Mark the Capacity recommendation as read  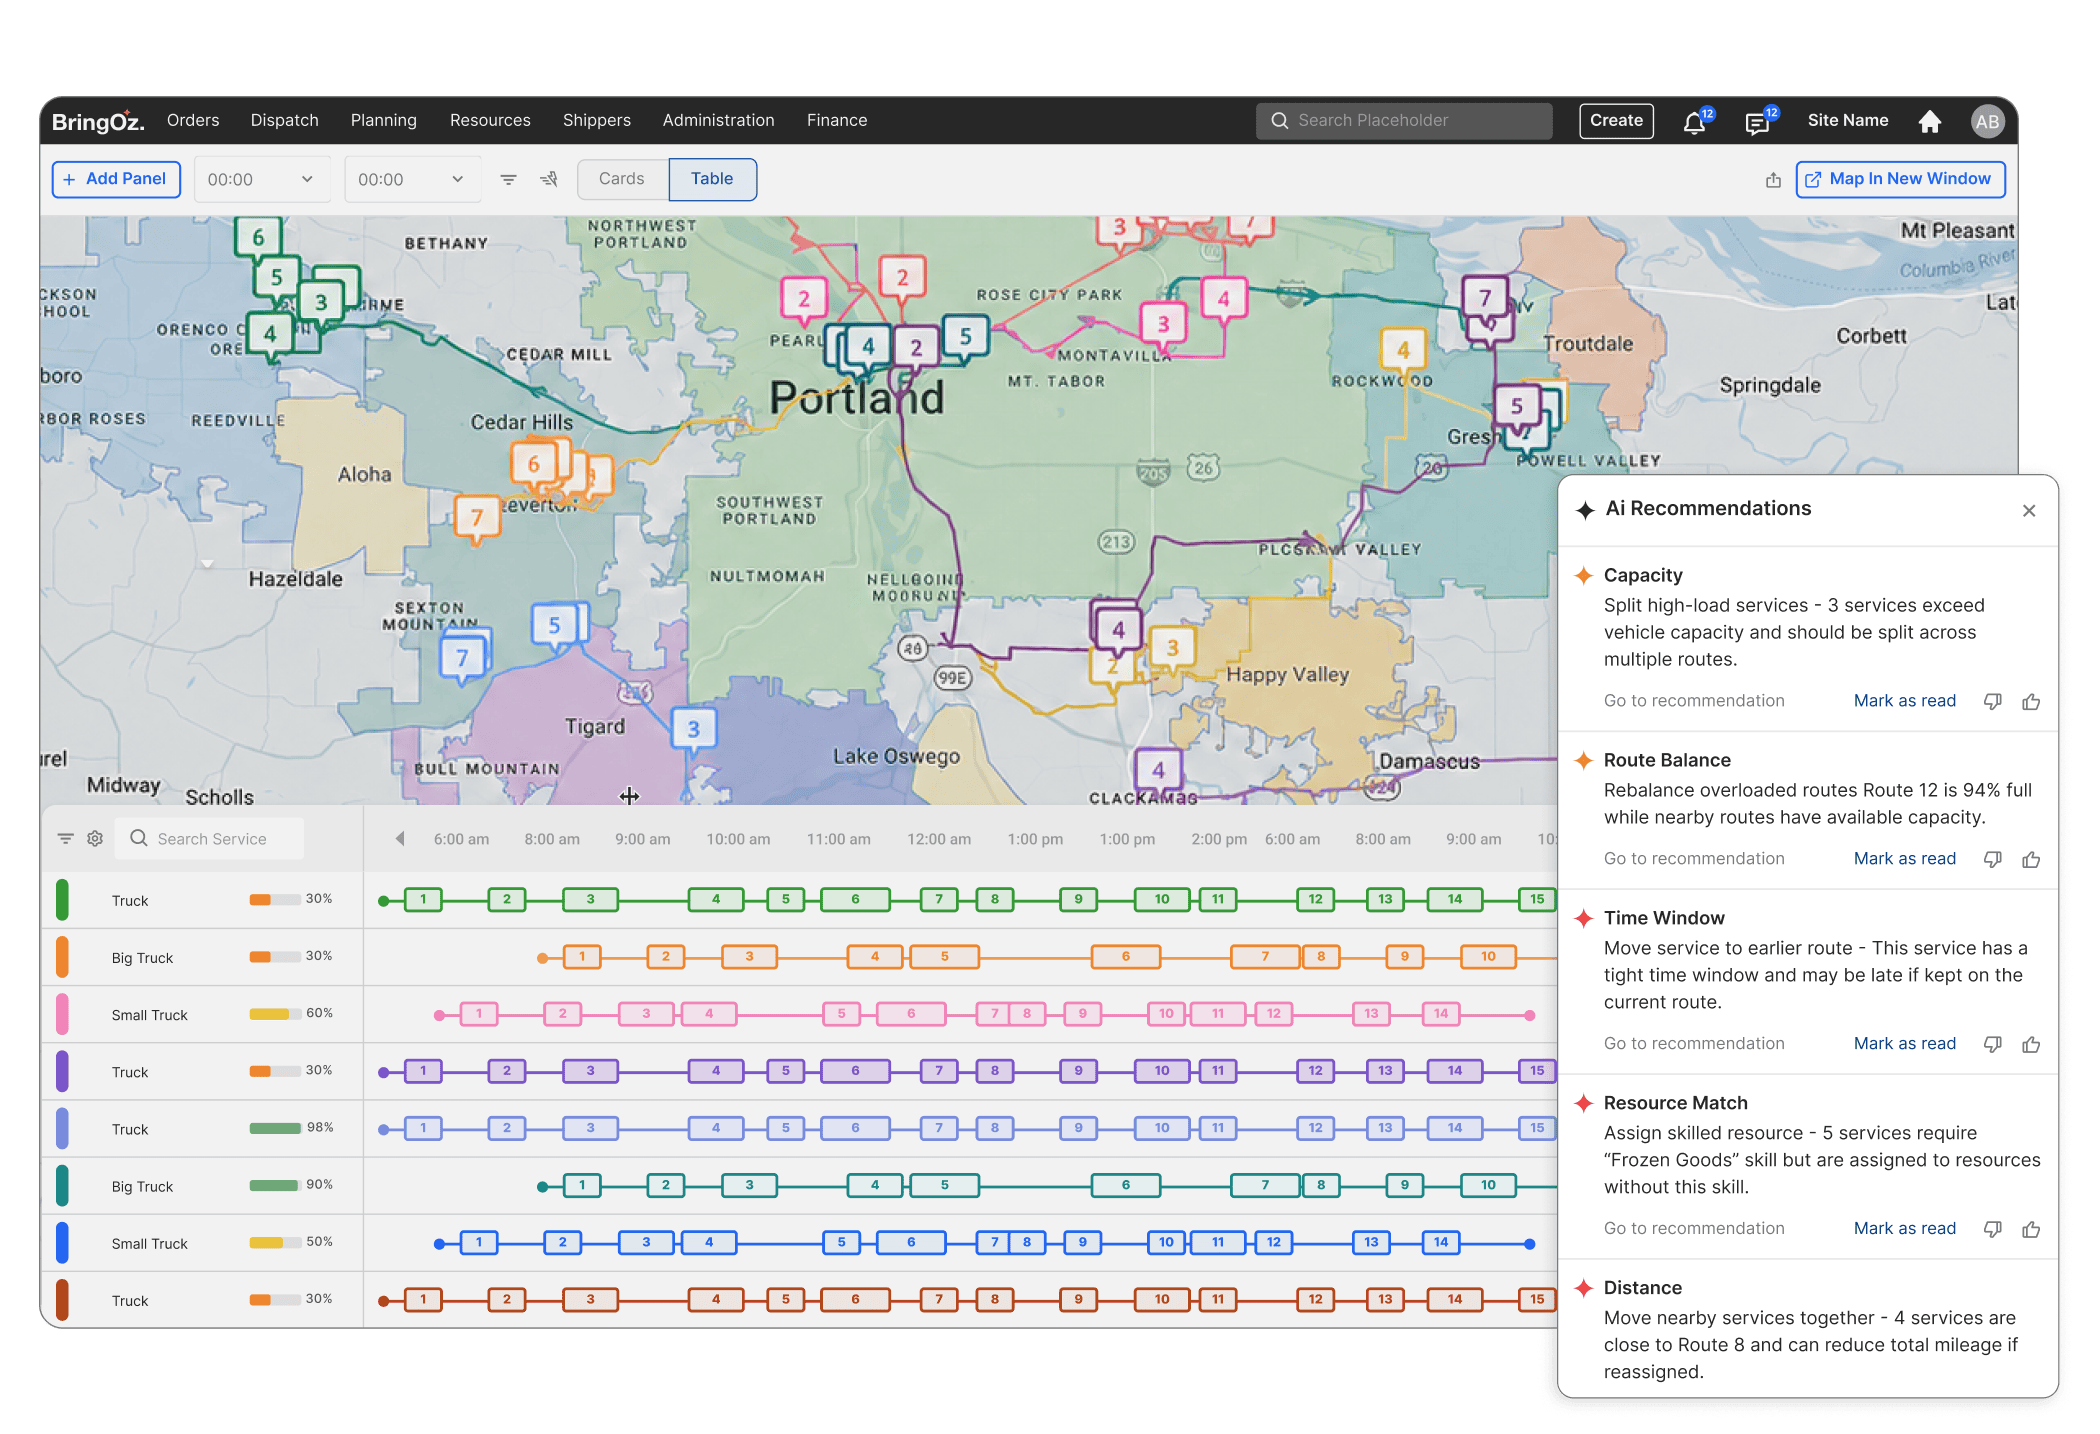click(1904, 700)
